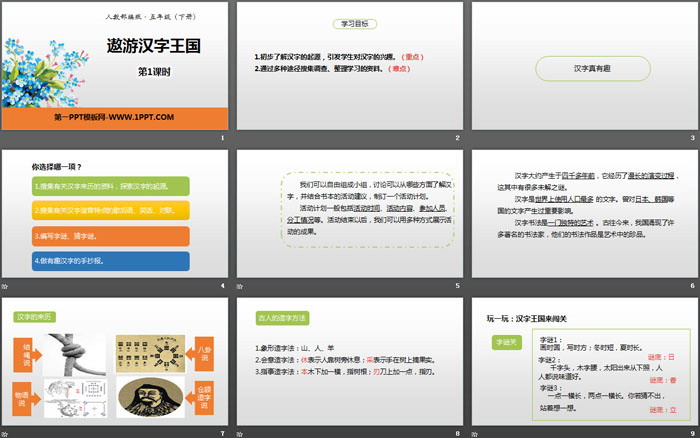Select the orange 结绳说 arrow label
The width and height of the screenshot is (700, 438).
[25, 354]
